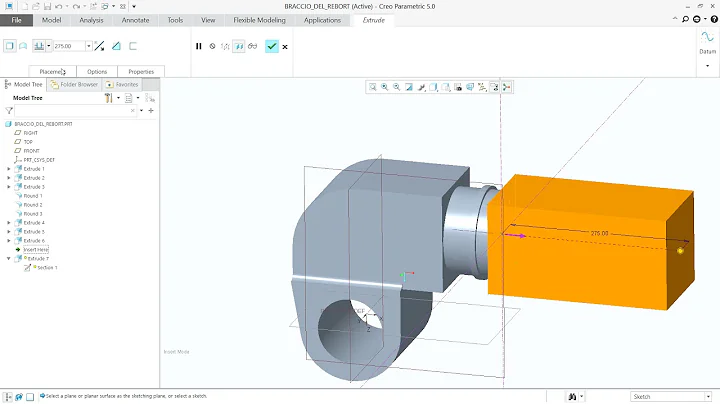Open Applications ribbon tab
This screenshot has width=720, height=404.
point(322,20)
